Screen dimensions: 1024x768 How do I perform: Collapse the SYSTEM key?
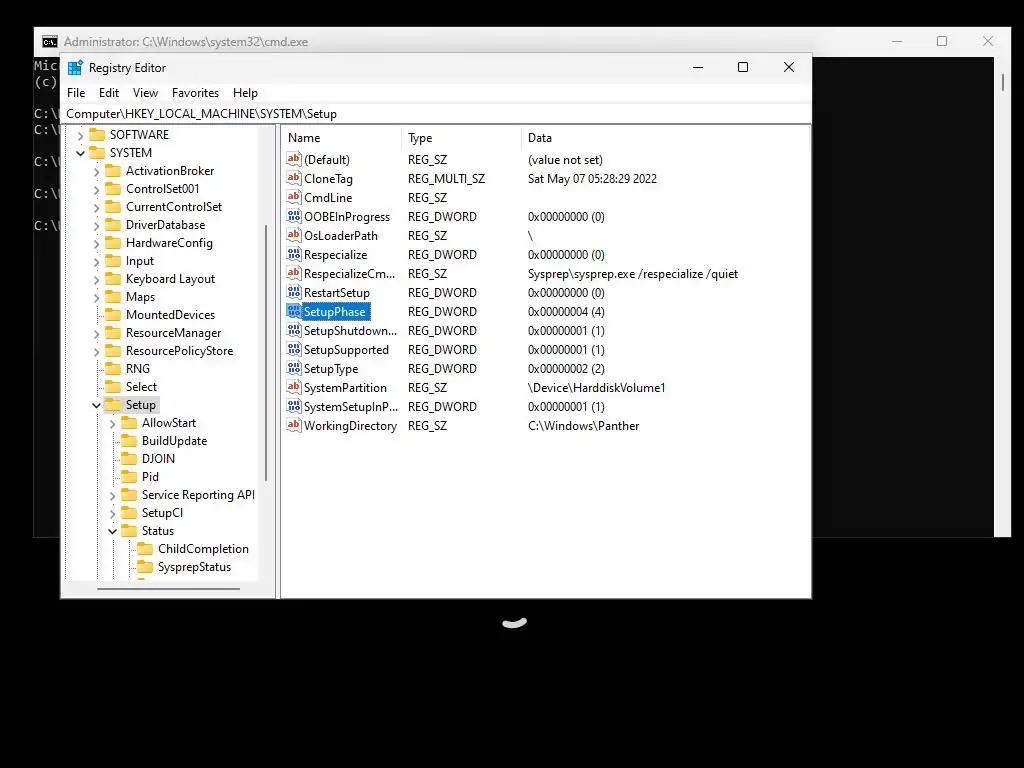[x=80, y=153]
